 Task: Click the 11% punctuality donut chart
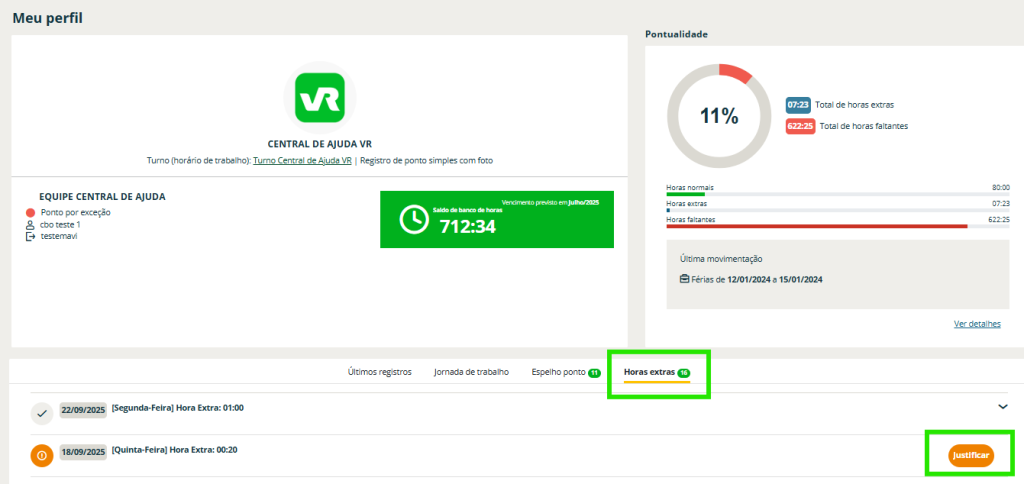click(x=718, y=116)
